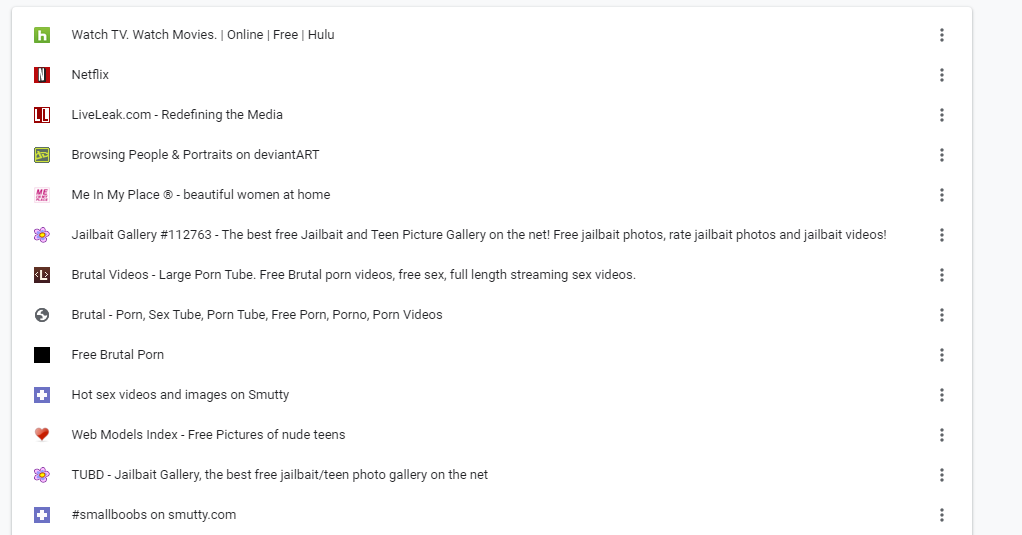
Task: Open the three-dot menu for Netflix entry
Action: [941, 75]
